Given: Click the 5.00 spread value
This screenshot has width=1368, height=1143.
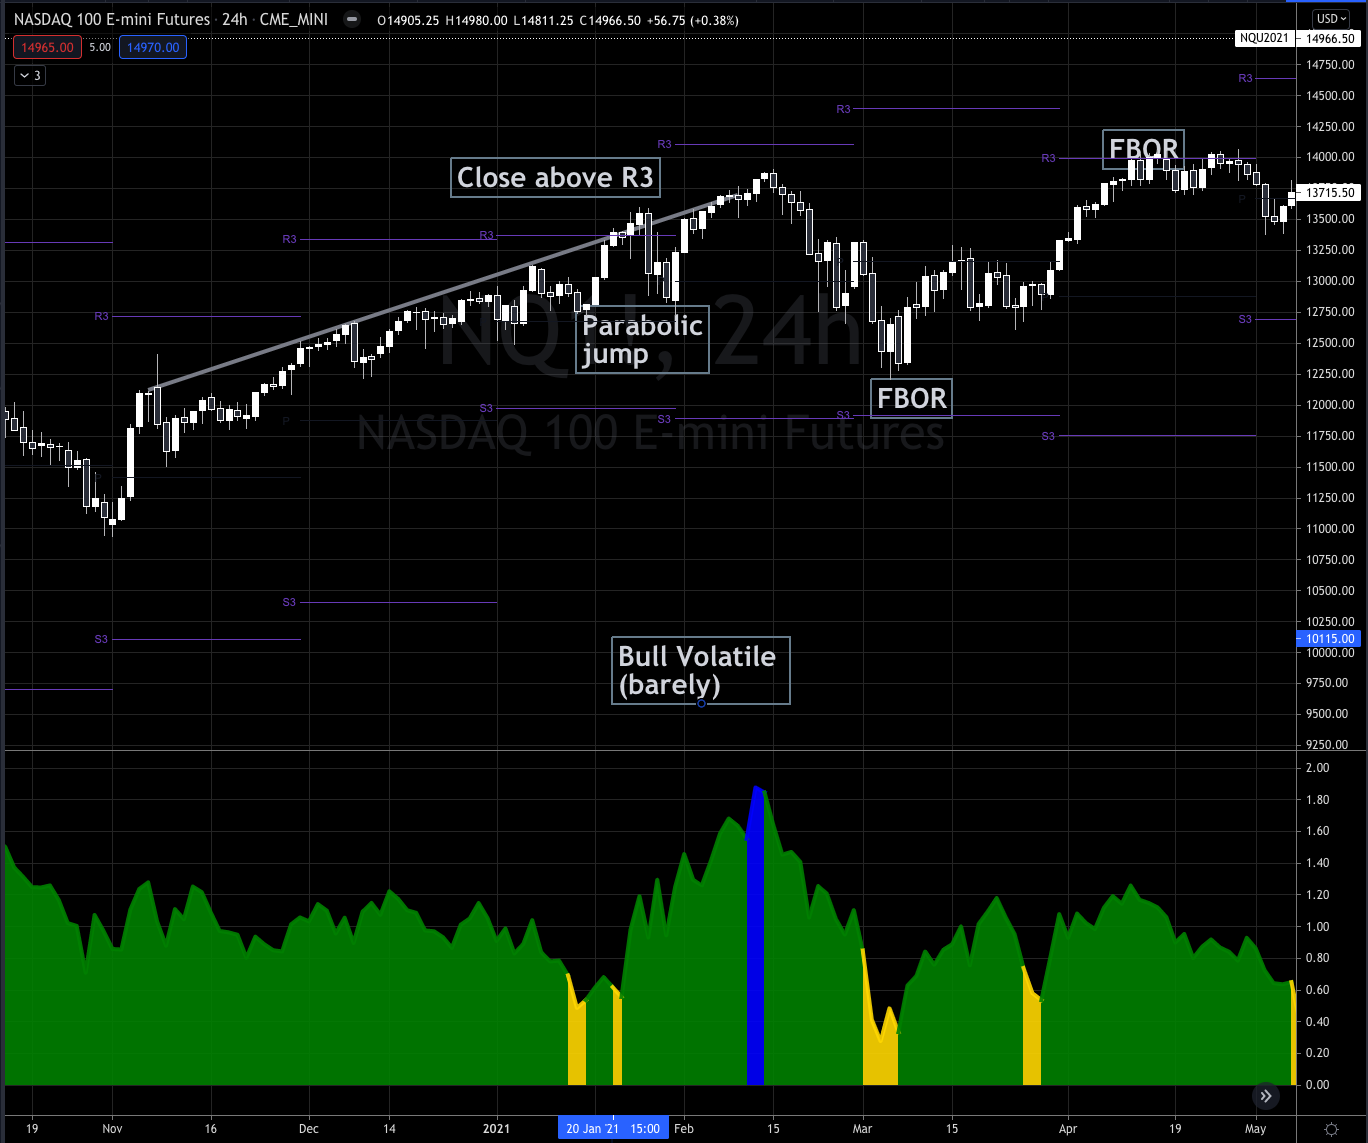Looking at the screenshot, I should coord(100,47).
